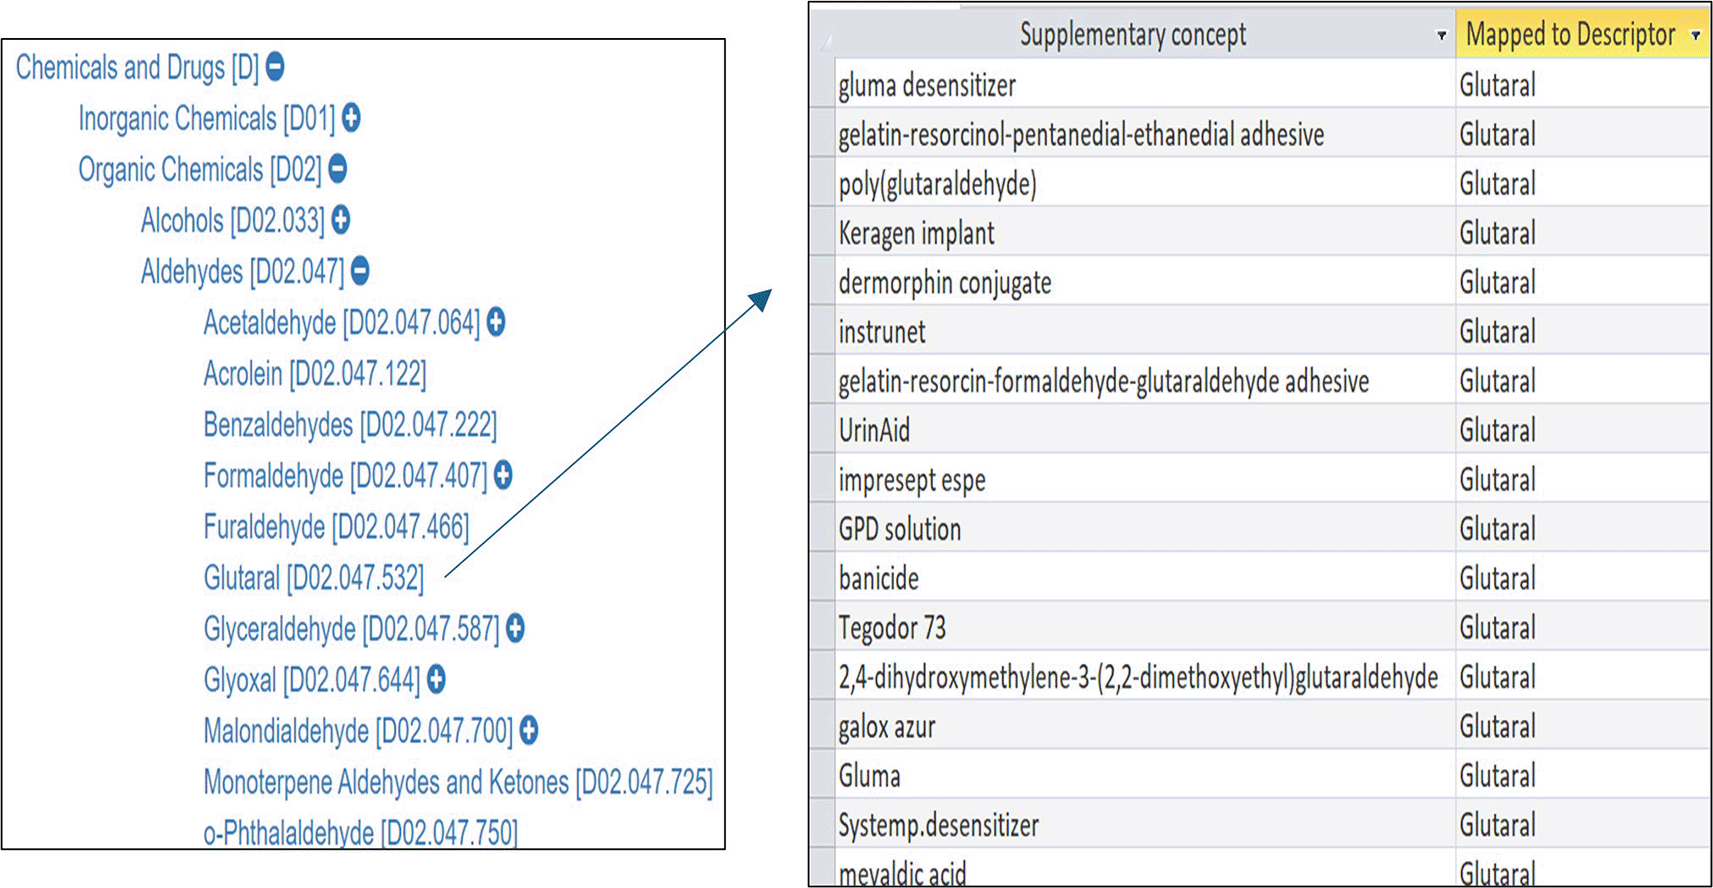Viewport: 1713px width, 888px height.
Task: Select the Glutaral cell in banicide row
Action: 1583,577
